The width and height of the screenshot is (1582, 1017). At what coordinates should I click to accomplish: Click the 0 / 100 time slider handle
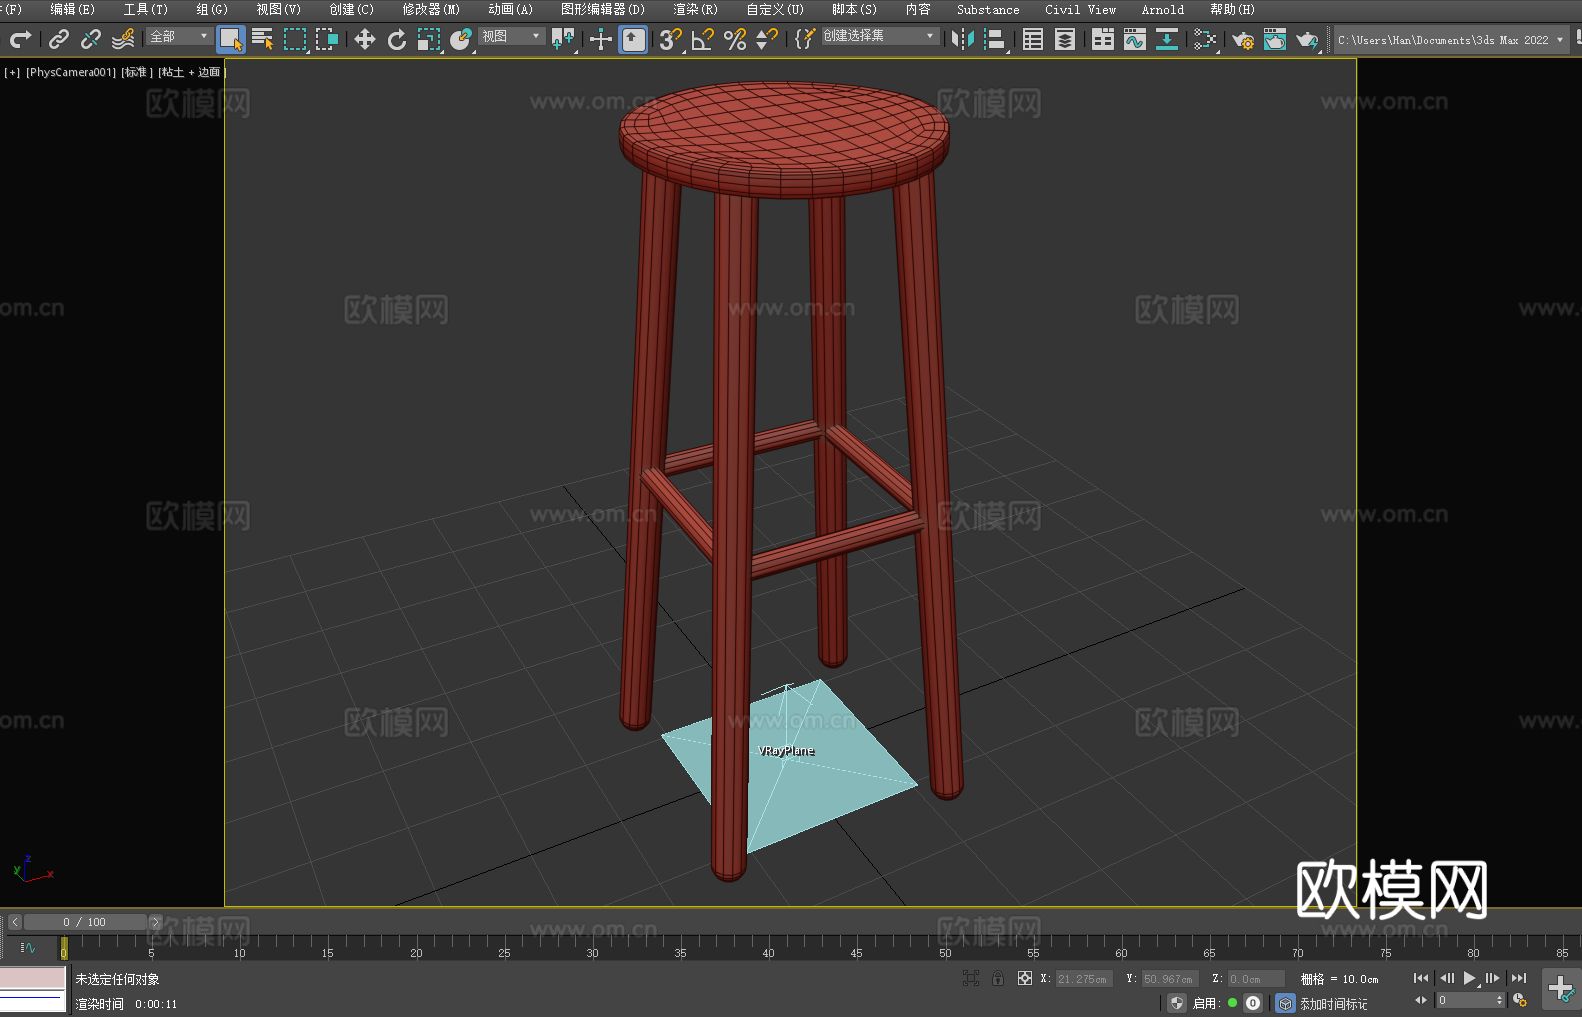pyautogui.click(x=85, y=922)
